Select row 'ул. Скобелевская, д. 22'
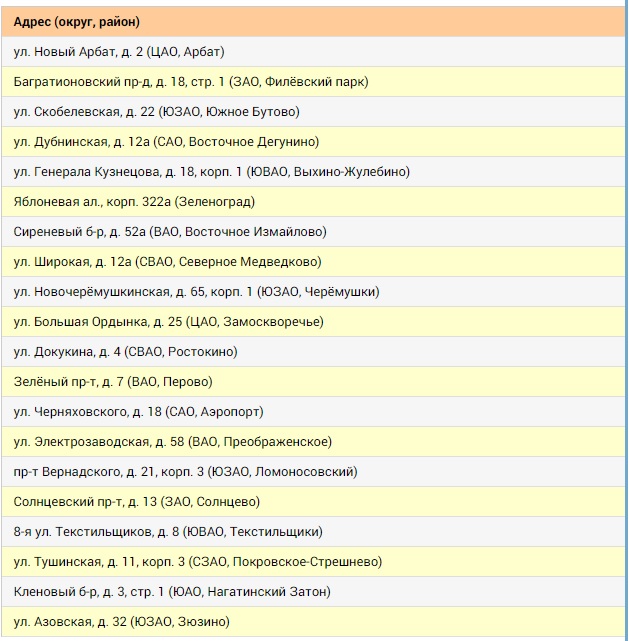This screenshot has width=629, height=641. point(313,112)
